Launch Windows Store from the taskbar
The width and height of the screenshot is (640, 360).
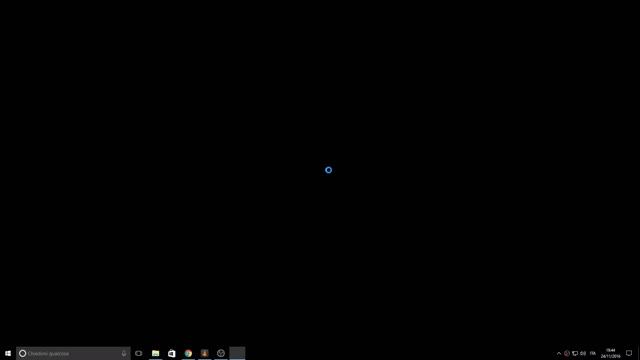[x=172, y=353]
